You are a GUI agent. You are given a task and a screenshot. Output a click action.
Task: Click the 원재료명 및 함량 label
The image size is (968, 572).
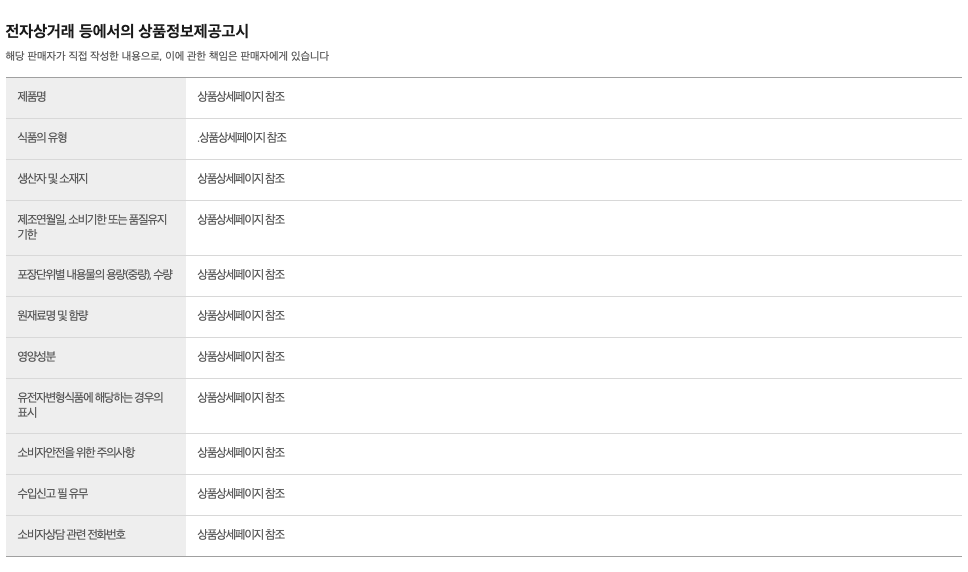point(53,316)
